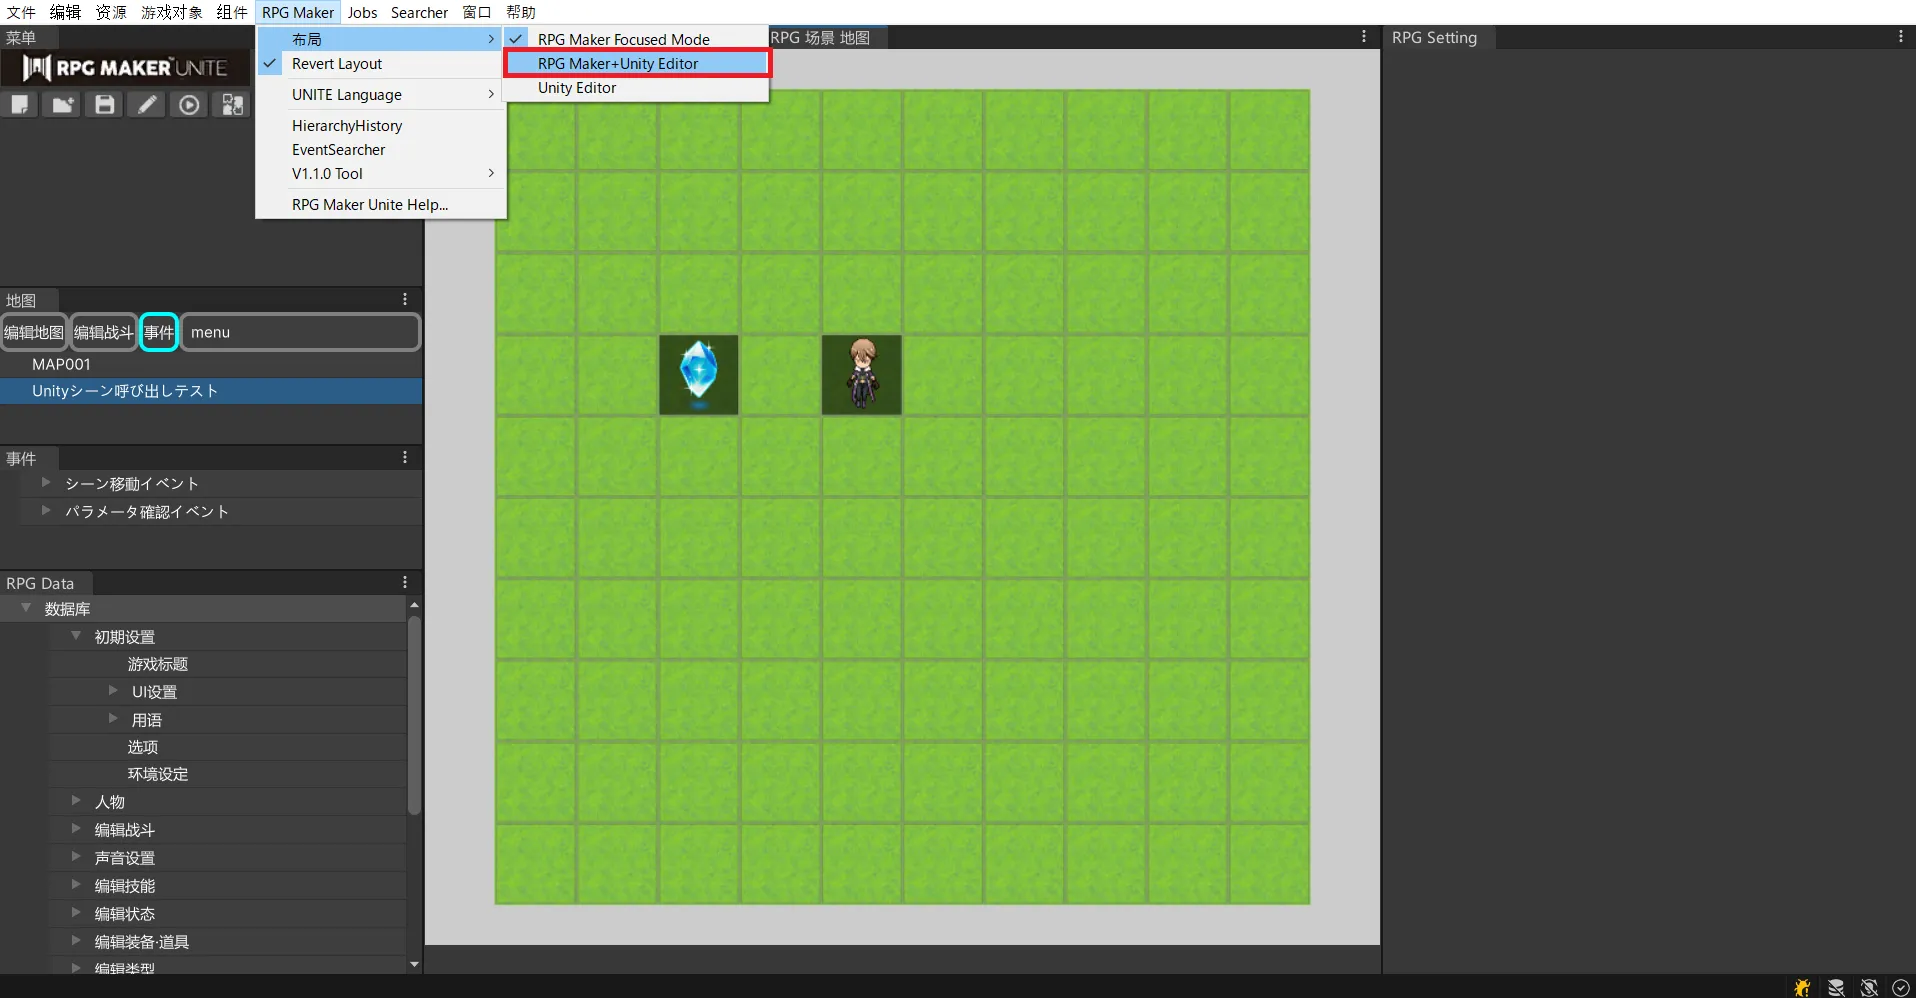Click the 编辑地图 button

(34, 332)
